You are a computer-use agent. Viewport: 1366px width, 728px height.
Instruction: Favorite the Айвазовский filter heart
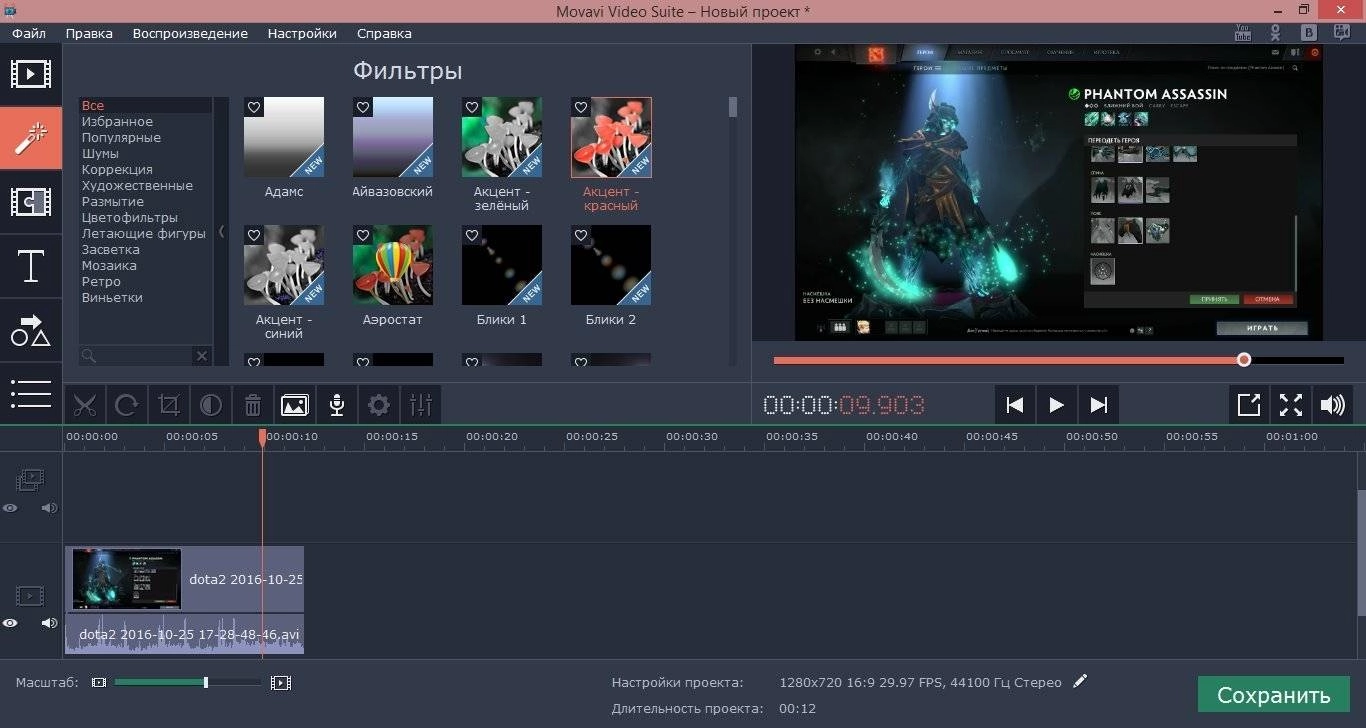(x=363, y=107)
